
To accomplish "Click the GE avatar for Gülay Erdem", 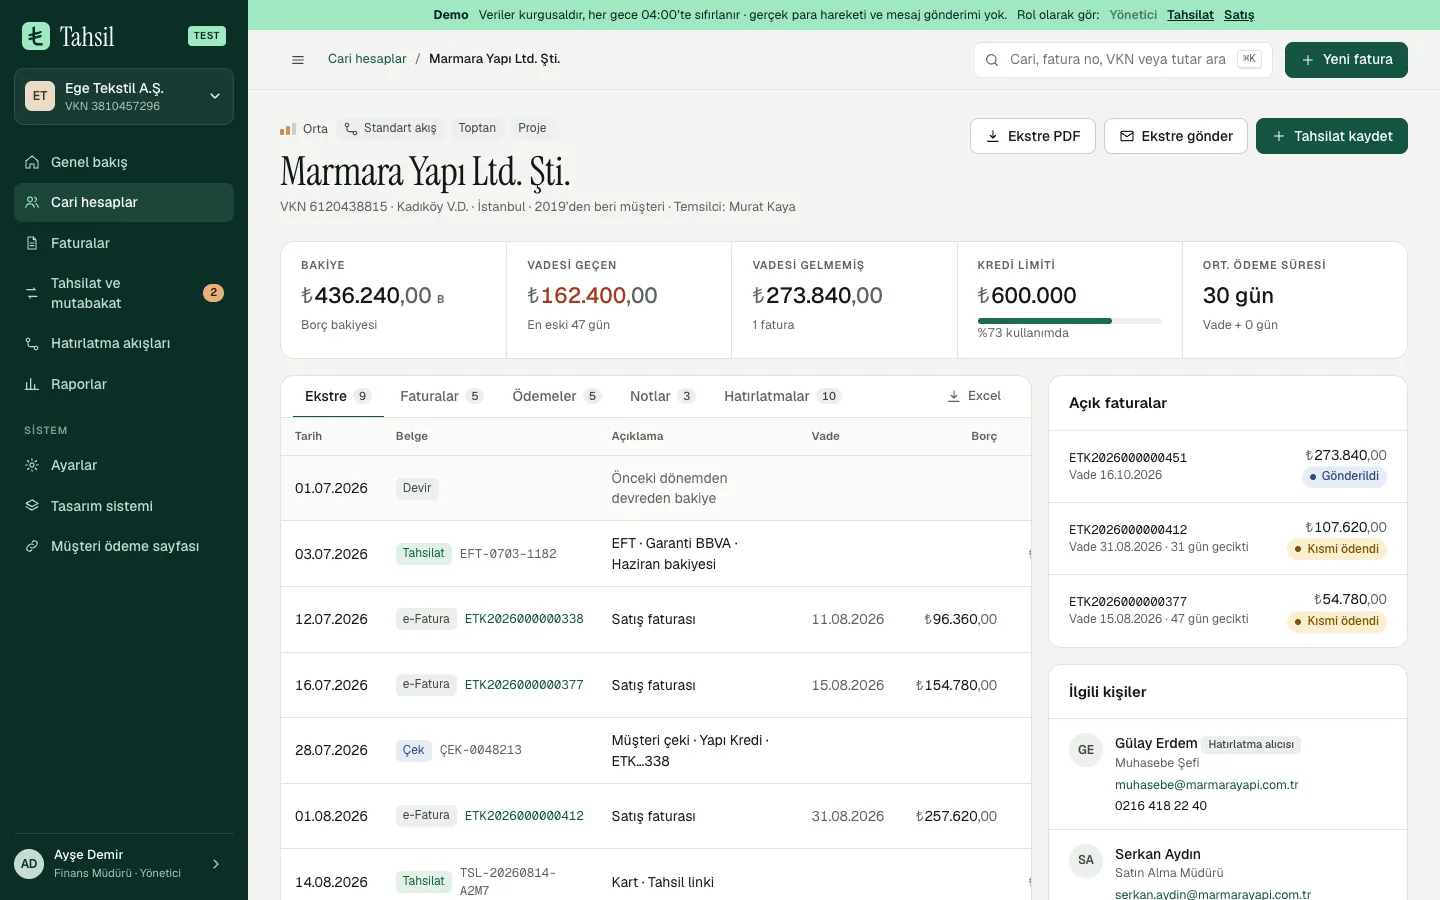I will pos(1086,750).
